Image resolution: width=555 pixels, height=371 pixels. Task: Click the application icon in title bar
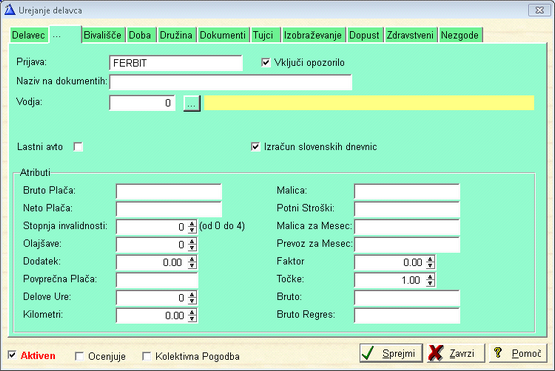click(10, 10)
